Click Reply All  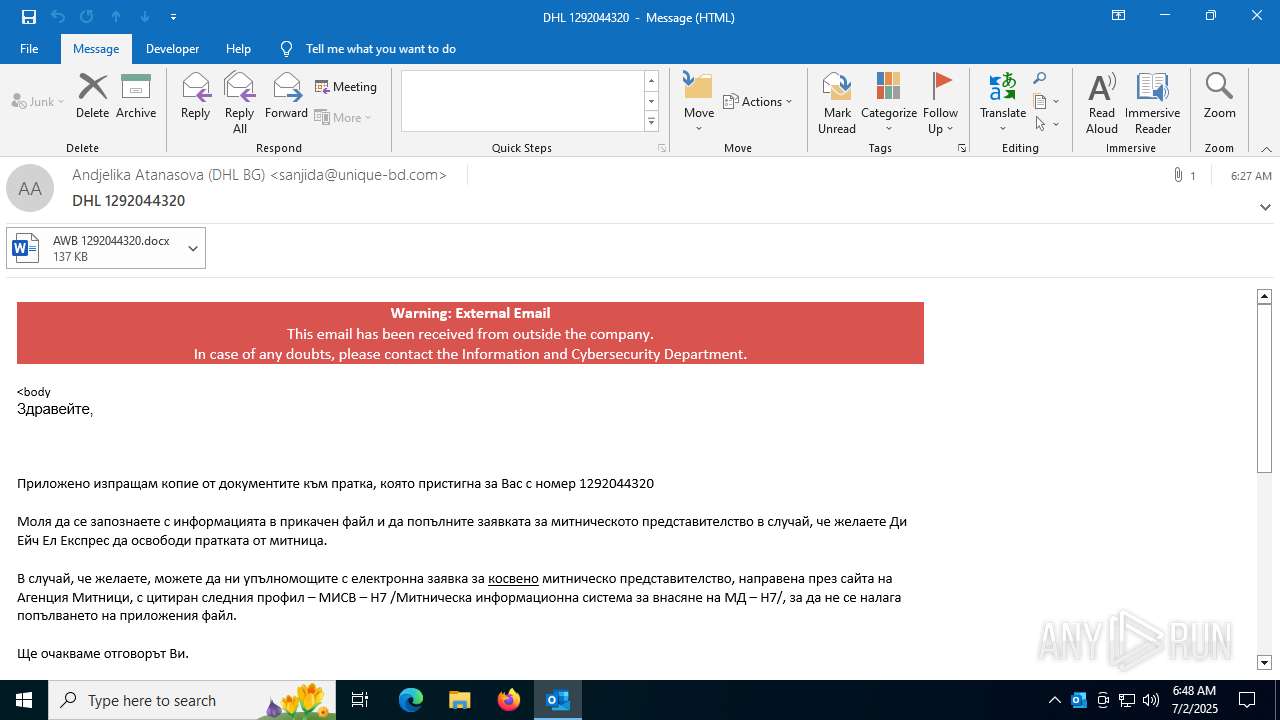tap(239, 103)
